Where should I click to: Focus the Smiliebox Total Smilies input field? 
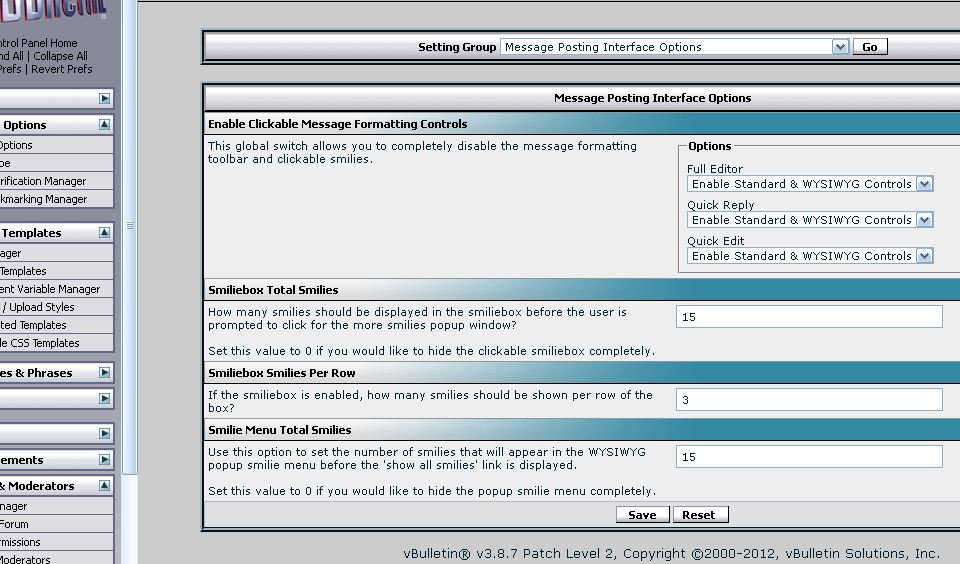pyautogui.click(x=809, y=317)
